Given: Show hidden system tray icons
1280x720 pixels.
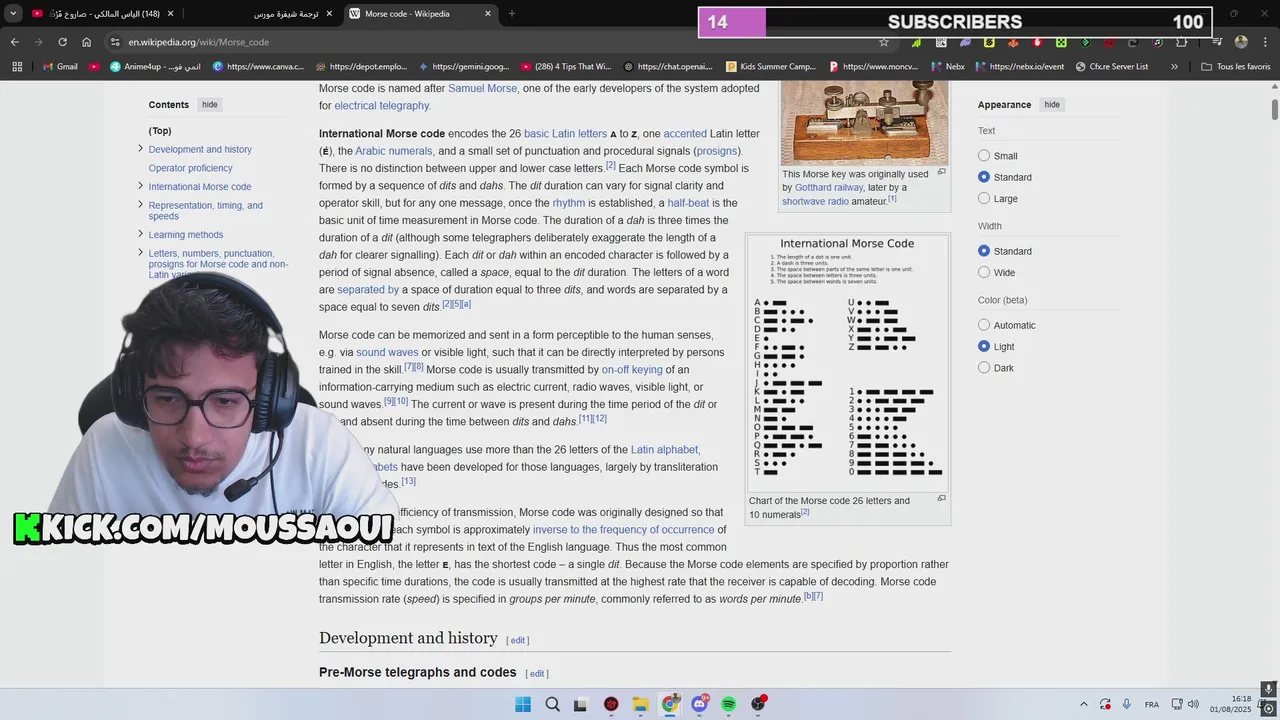Looking at the screenshot, I should 1084,704.
